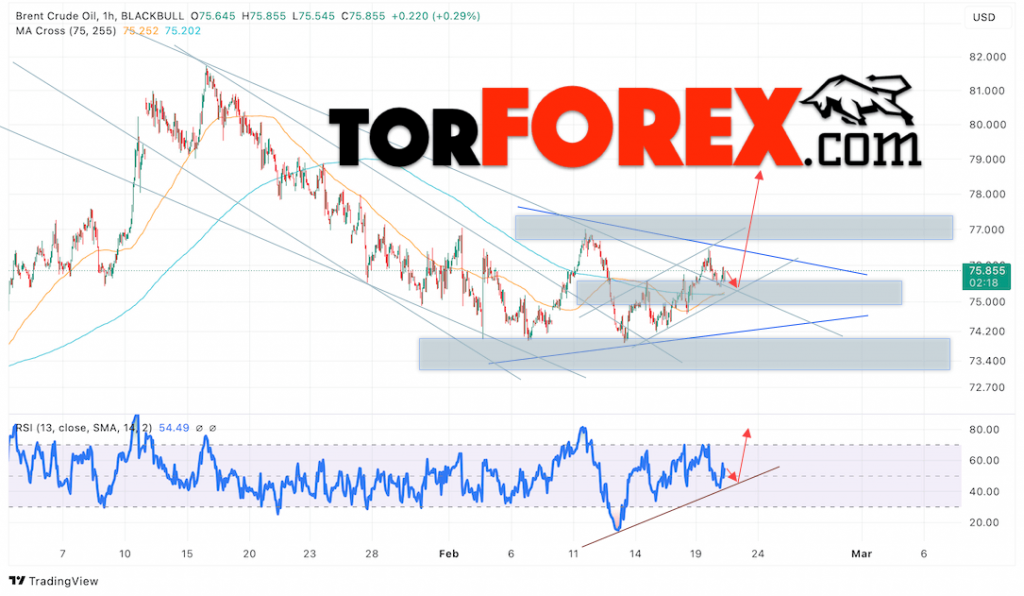1024x596 pixels.
Task: Click the RSI value 54.49
Action: [x=172, y=427]
